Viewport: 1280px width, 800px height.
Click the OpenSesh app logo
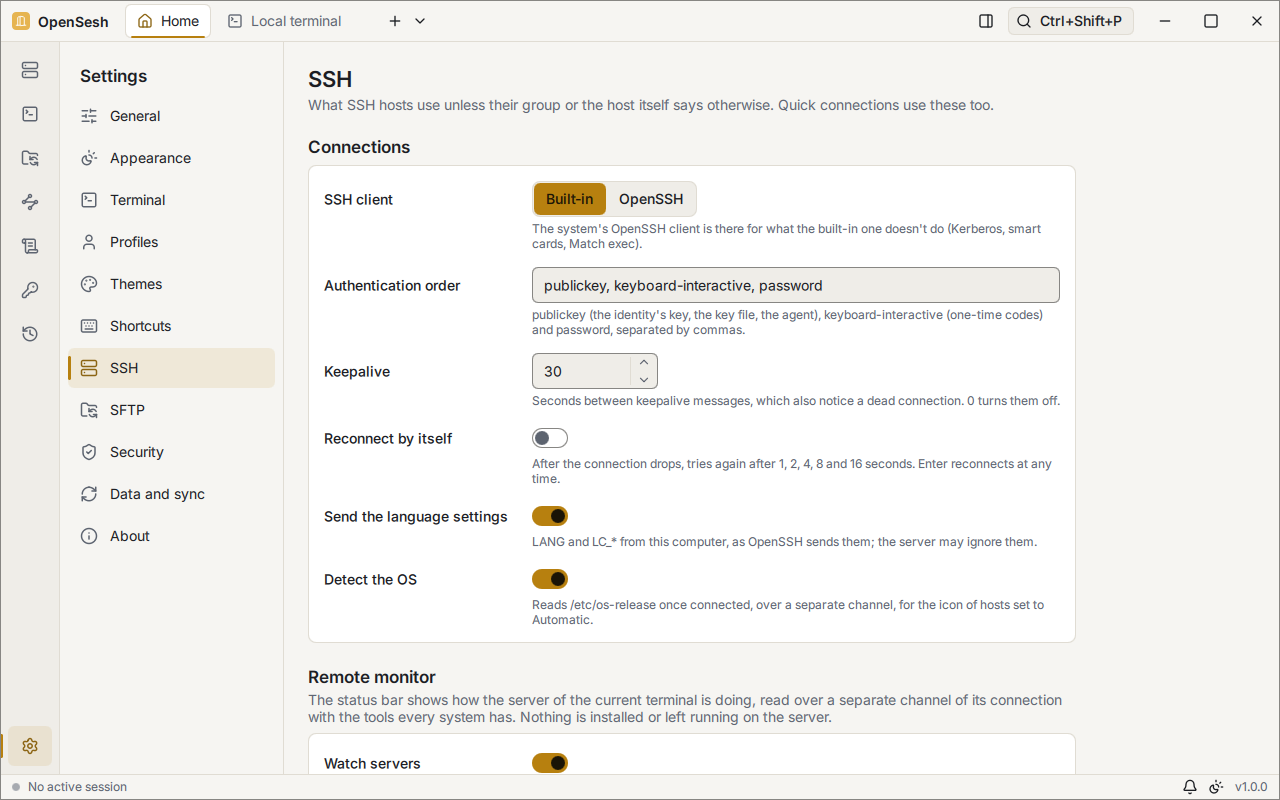point(21,21)
